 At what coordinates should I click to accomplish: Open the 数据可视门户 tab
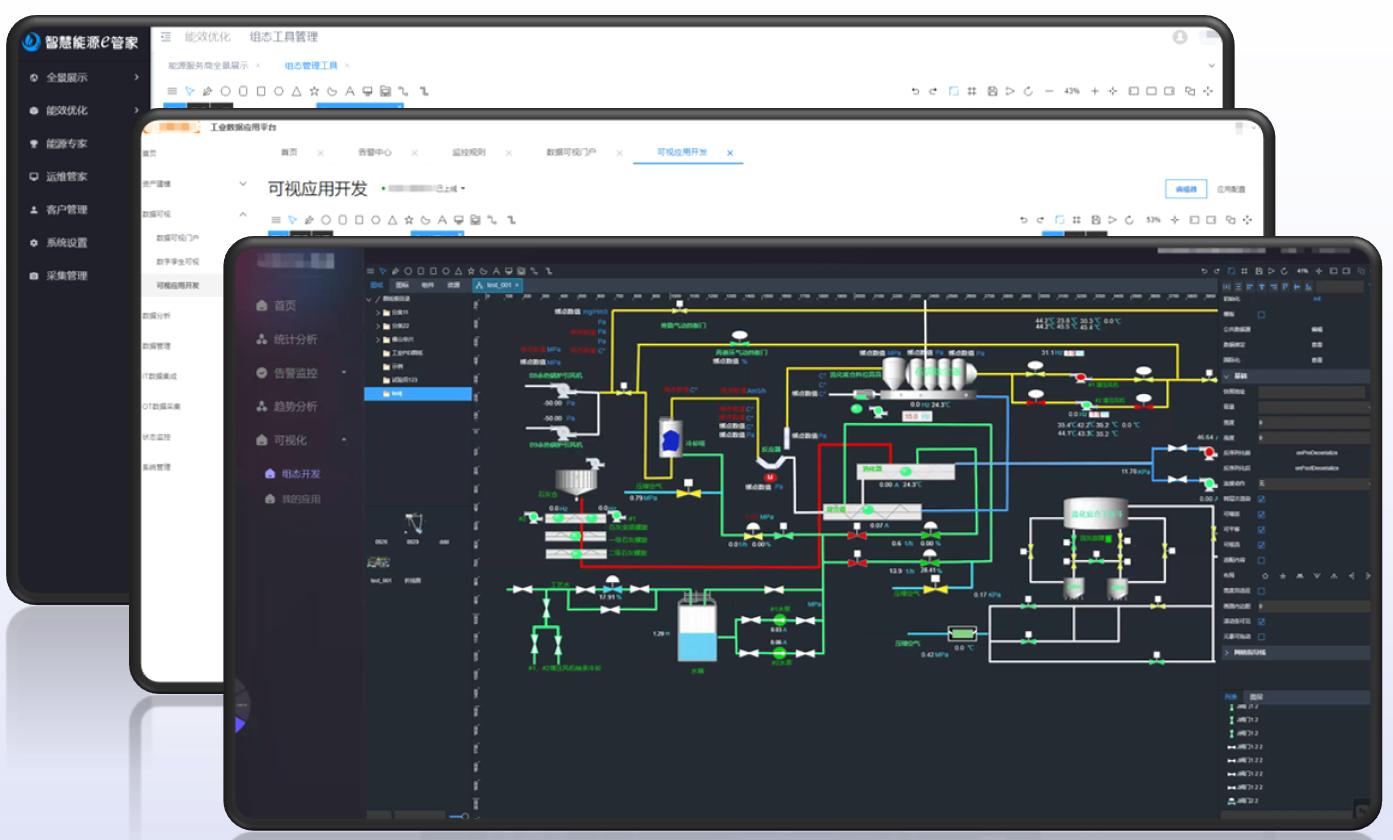click(x=569, y=152)
